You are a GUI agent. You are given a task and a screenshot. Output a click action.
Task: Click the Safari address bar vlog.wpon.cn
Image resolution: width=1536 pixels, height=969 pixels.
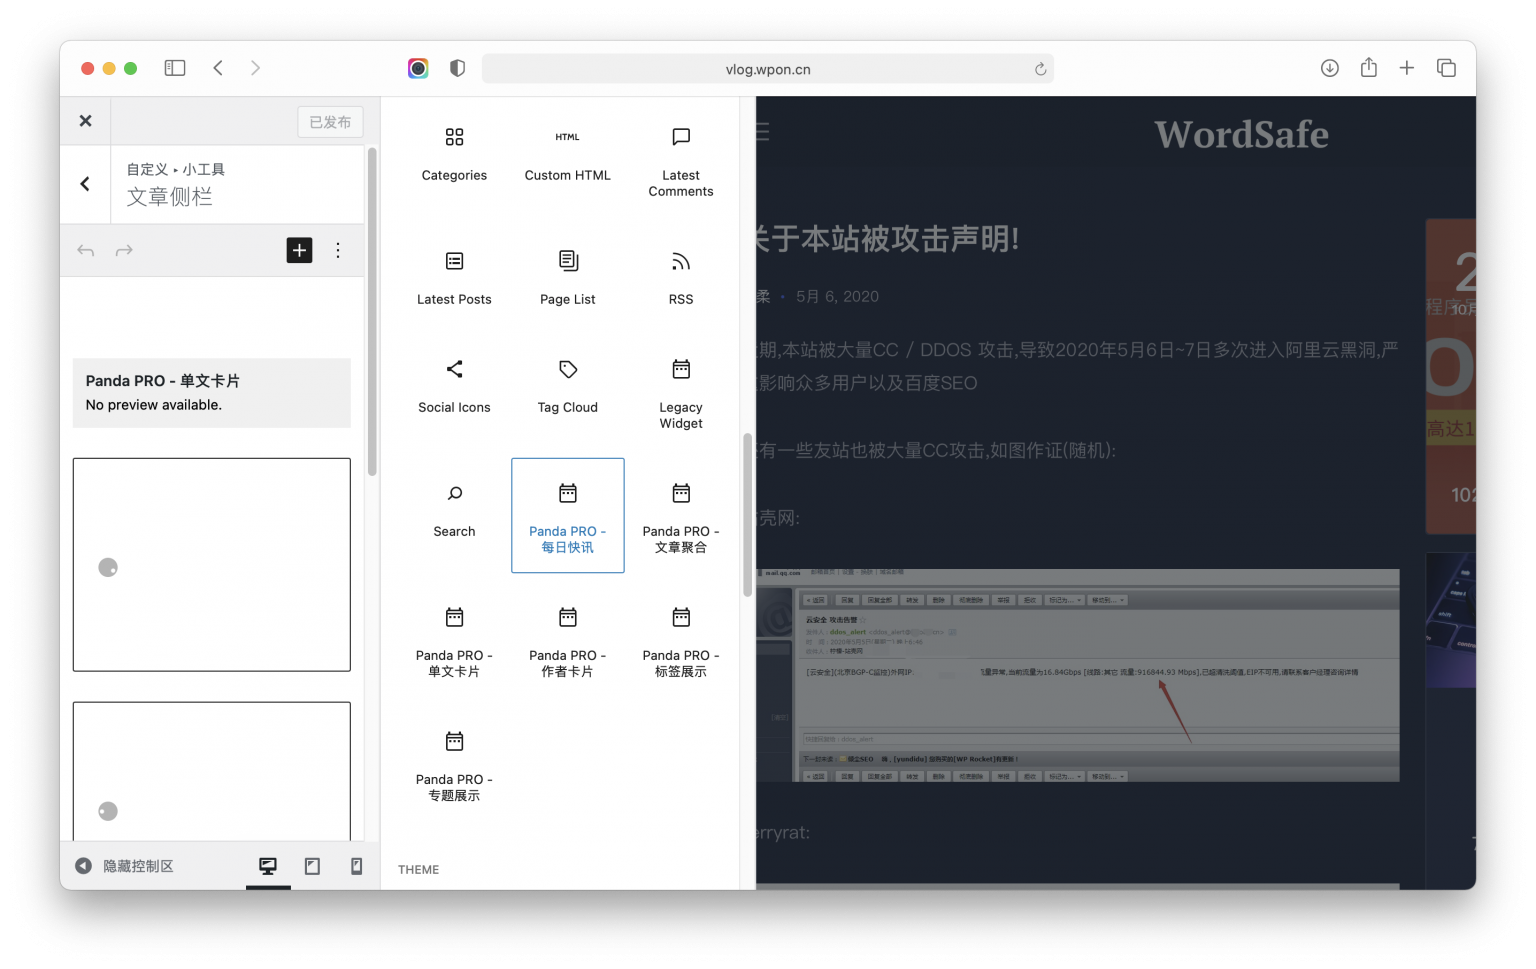(x=768, y=69)
